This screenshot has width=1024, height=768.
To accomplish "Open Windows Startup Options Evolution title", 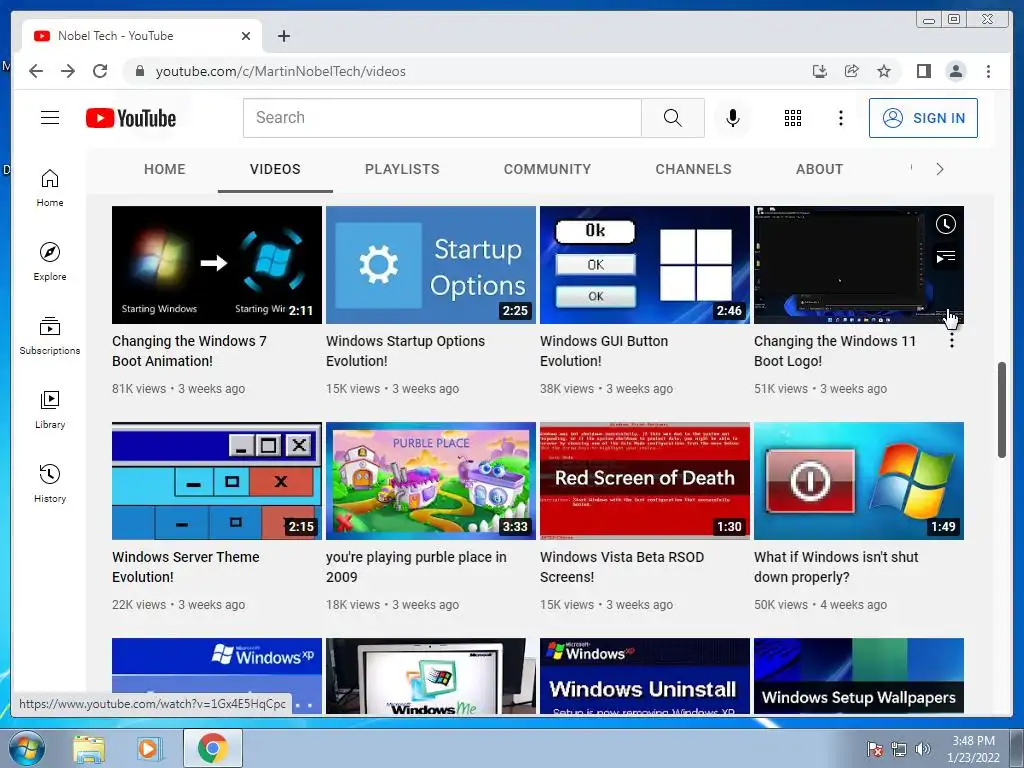I will coord(405,351).
